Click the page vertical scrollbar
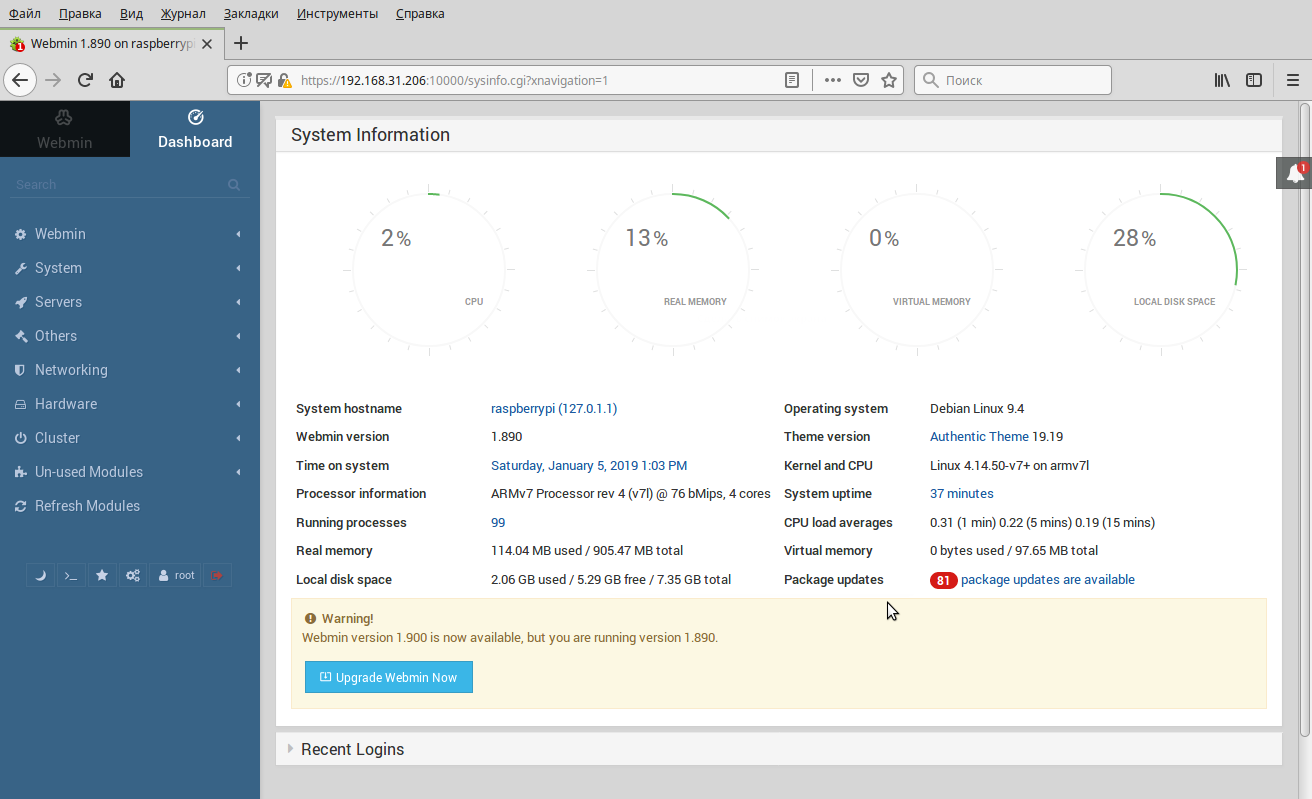This screenshot has width=1312, height=799. pyautogui.click(x=1305, y=420)
